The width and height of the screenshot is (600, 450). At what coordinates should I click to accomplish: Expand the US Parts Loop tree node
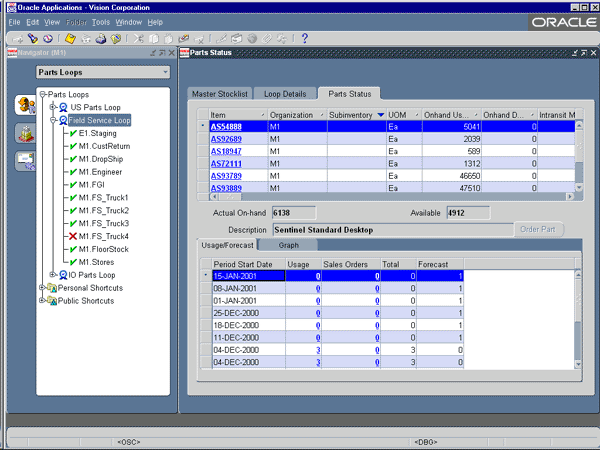click(x=53, y=107)
